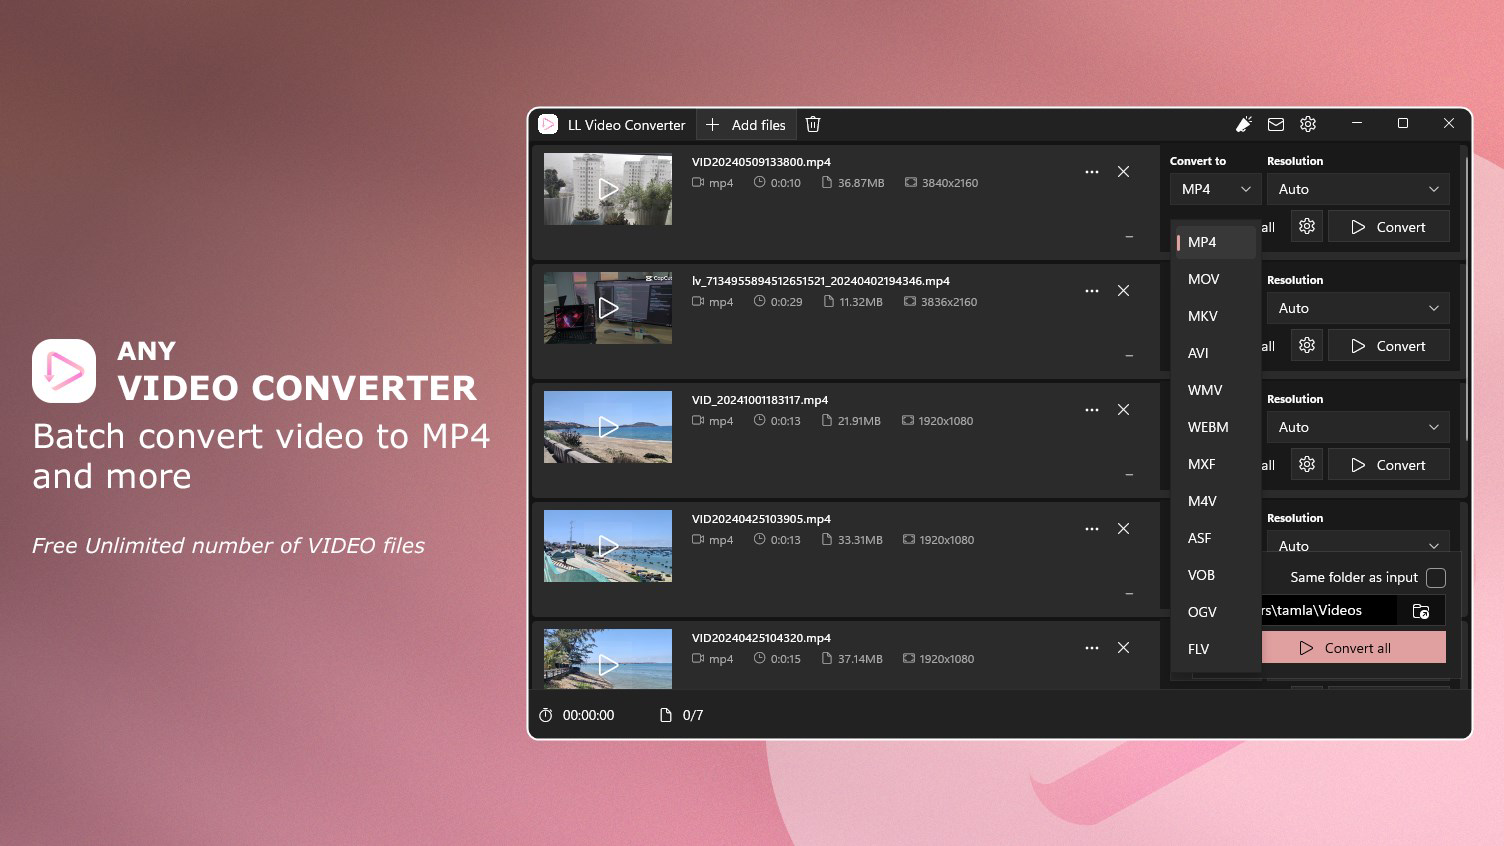Screen dimensions: 1504x846
Task: Click the Add files button
Action: (x=746, y=124)
